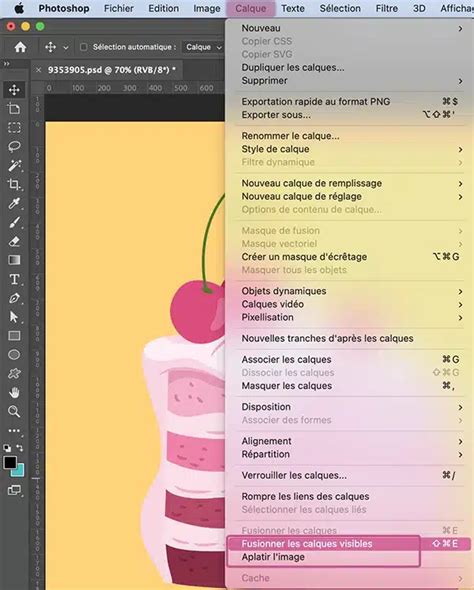The height and width of the screenshot is (590, 474).
Task: Expand the tool preset picker chevron
Action: (x=66, y=47)
